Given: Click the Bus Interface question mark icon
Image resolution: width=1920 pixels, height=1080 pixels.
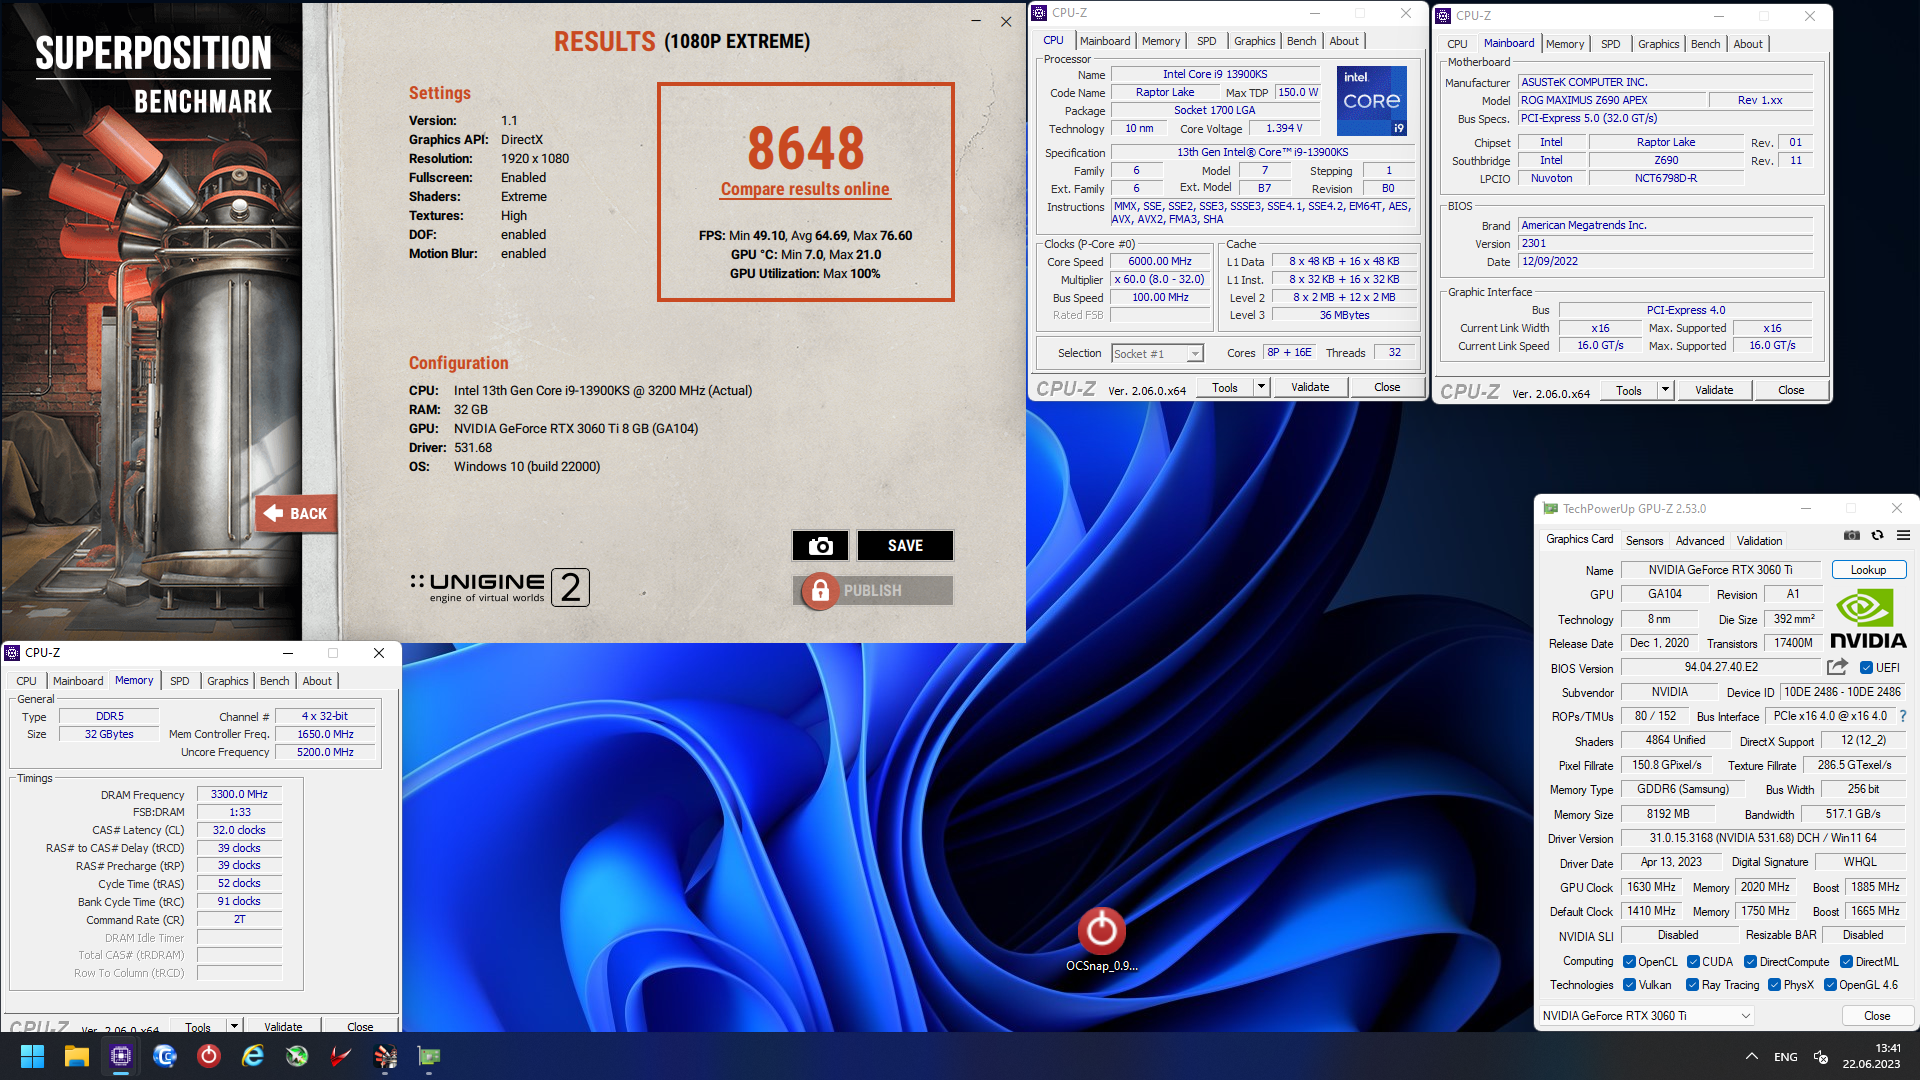Looking at the screenshot, I should [1902, 716].
